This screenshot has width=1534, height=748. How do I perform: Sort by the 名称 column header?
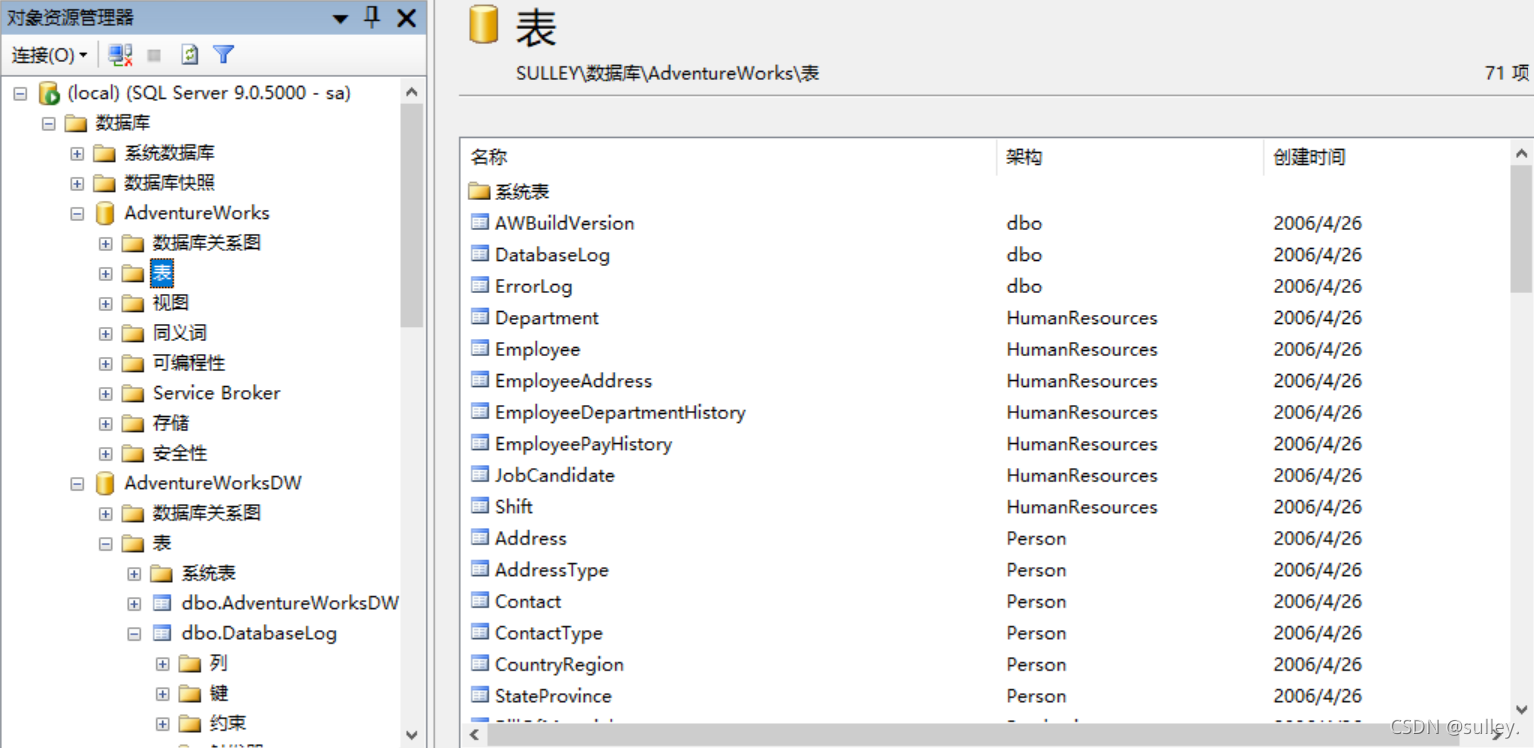[x=730, y=157]
